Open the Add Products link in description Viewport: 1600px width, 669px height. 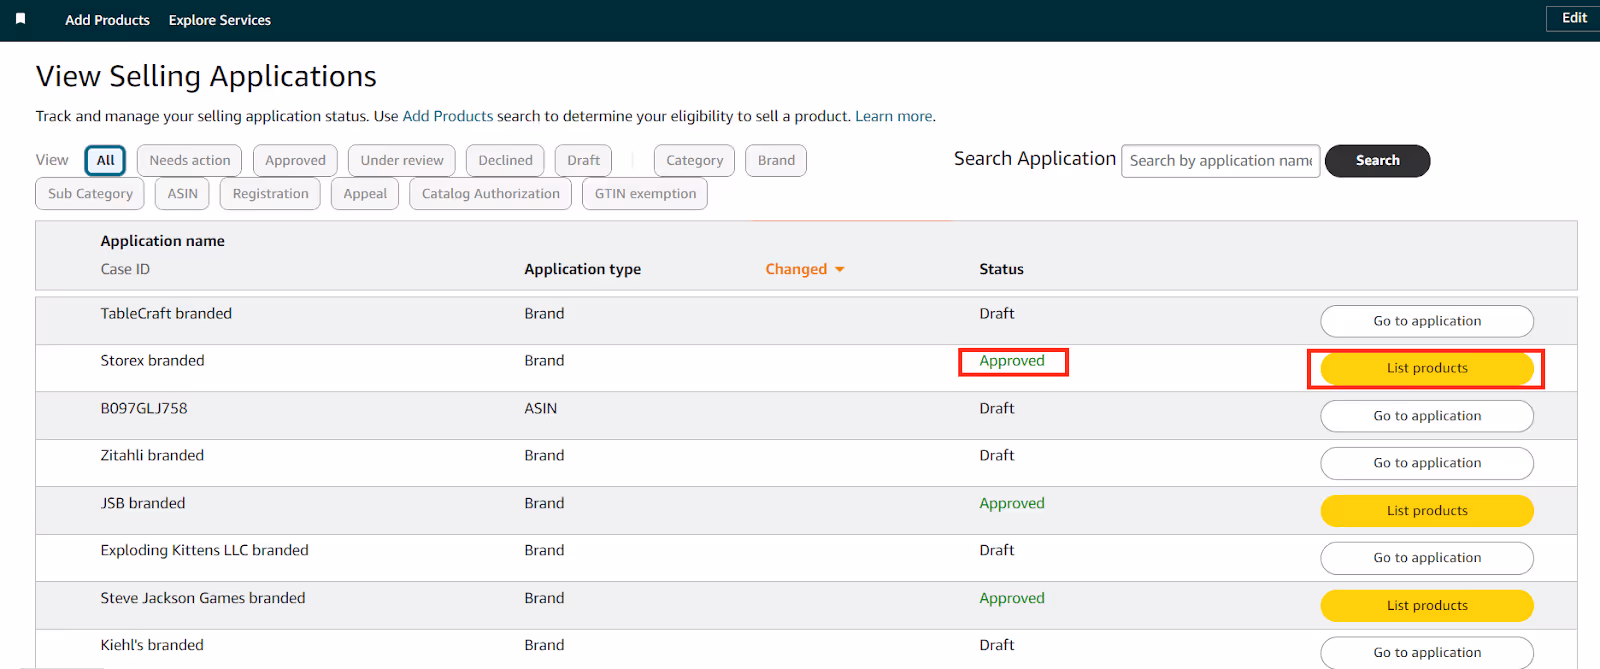pyautogui.click(x=447, y=116)
